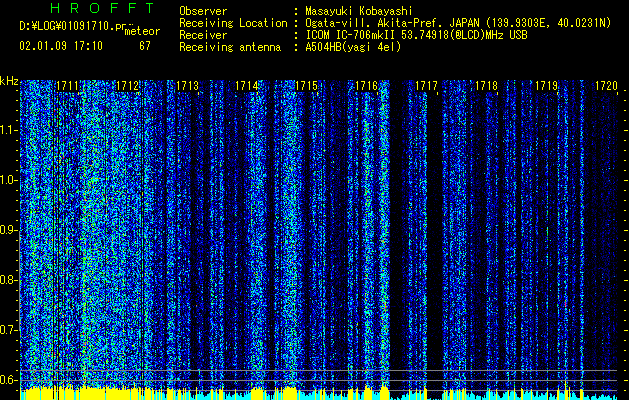The height and width of the screenshot is (400, 629).
Task: Click the Observer field label
Action: [x=203, y=11]
